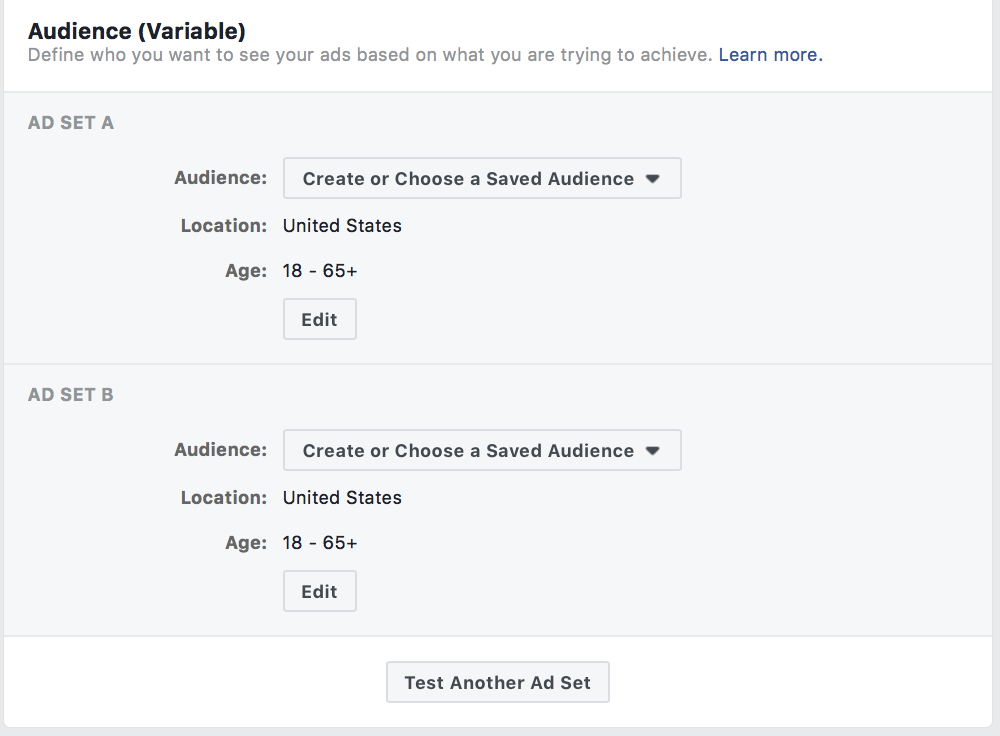Click the caret arrow in Ad Set A dropdown
The image size is (1000, 736).
tap(653, 179)
